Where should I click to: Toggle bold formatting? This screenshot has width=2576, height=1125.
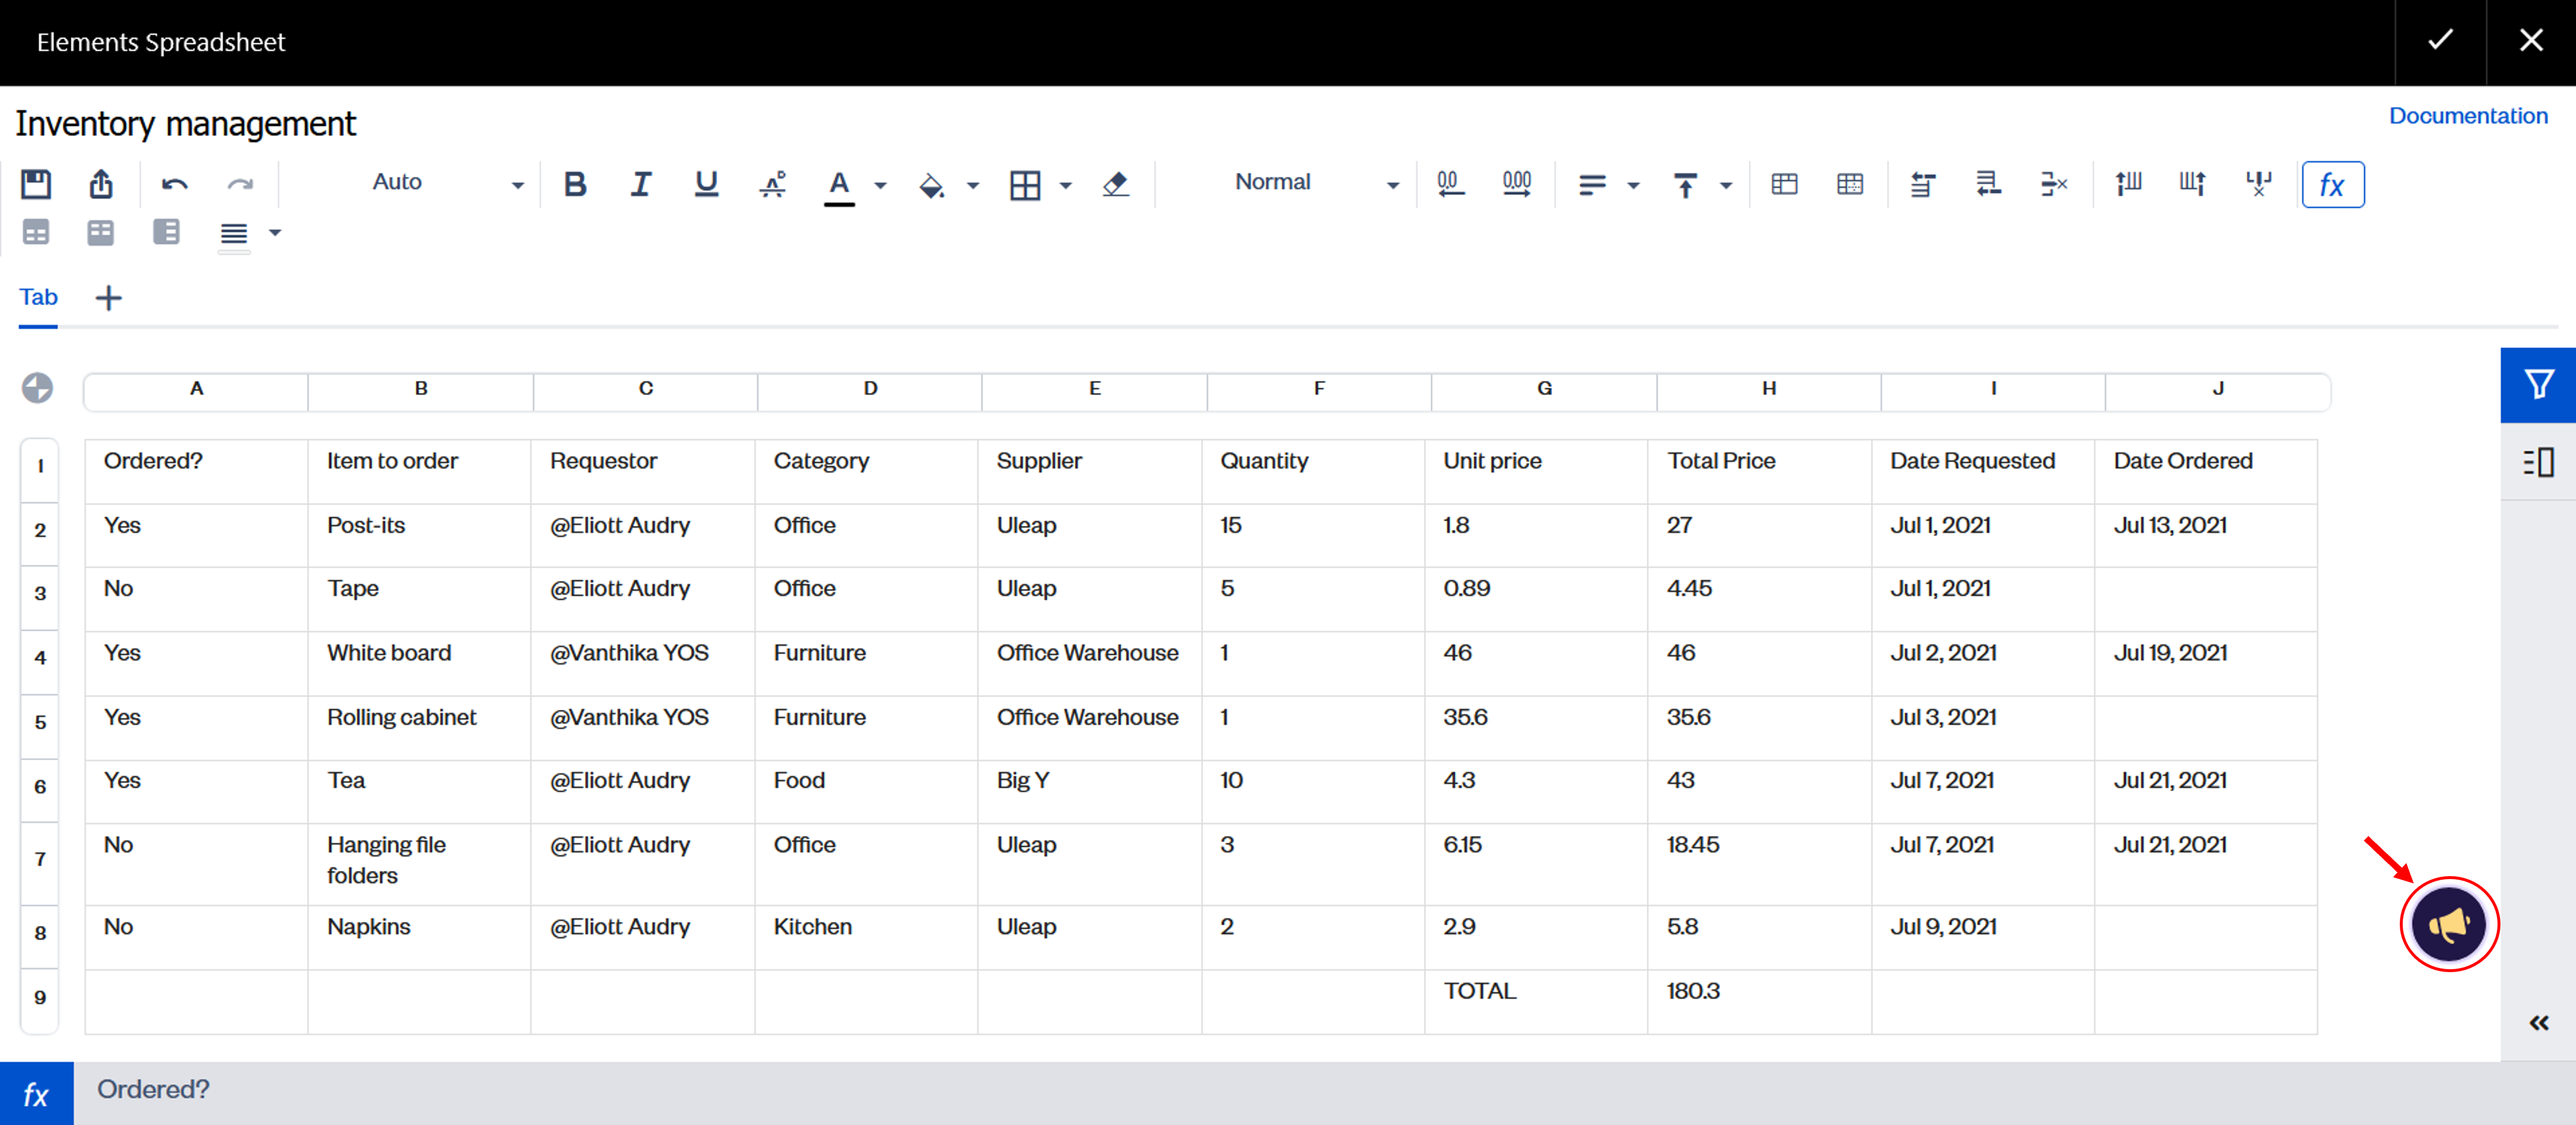click(x=575, y=184)
